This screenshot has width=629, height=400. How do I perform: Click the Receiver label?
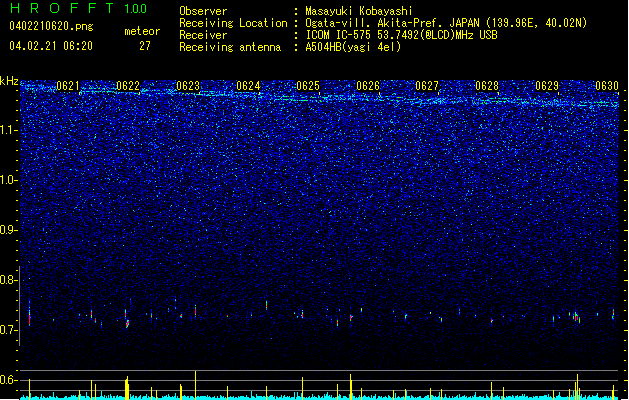pos(203,35)
